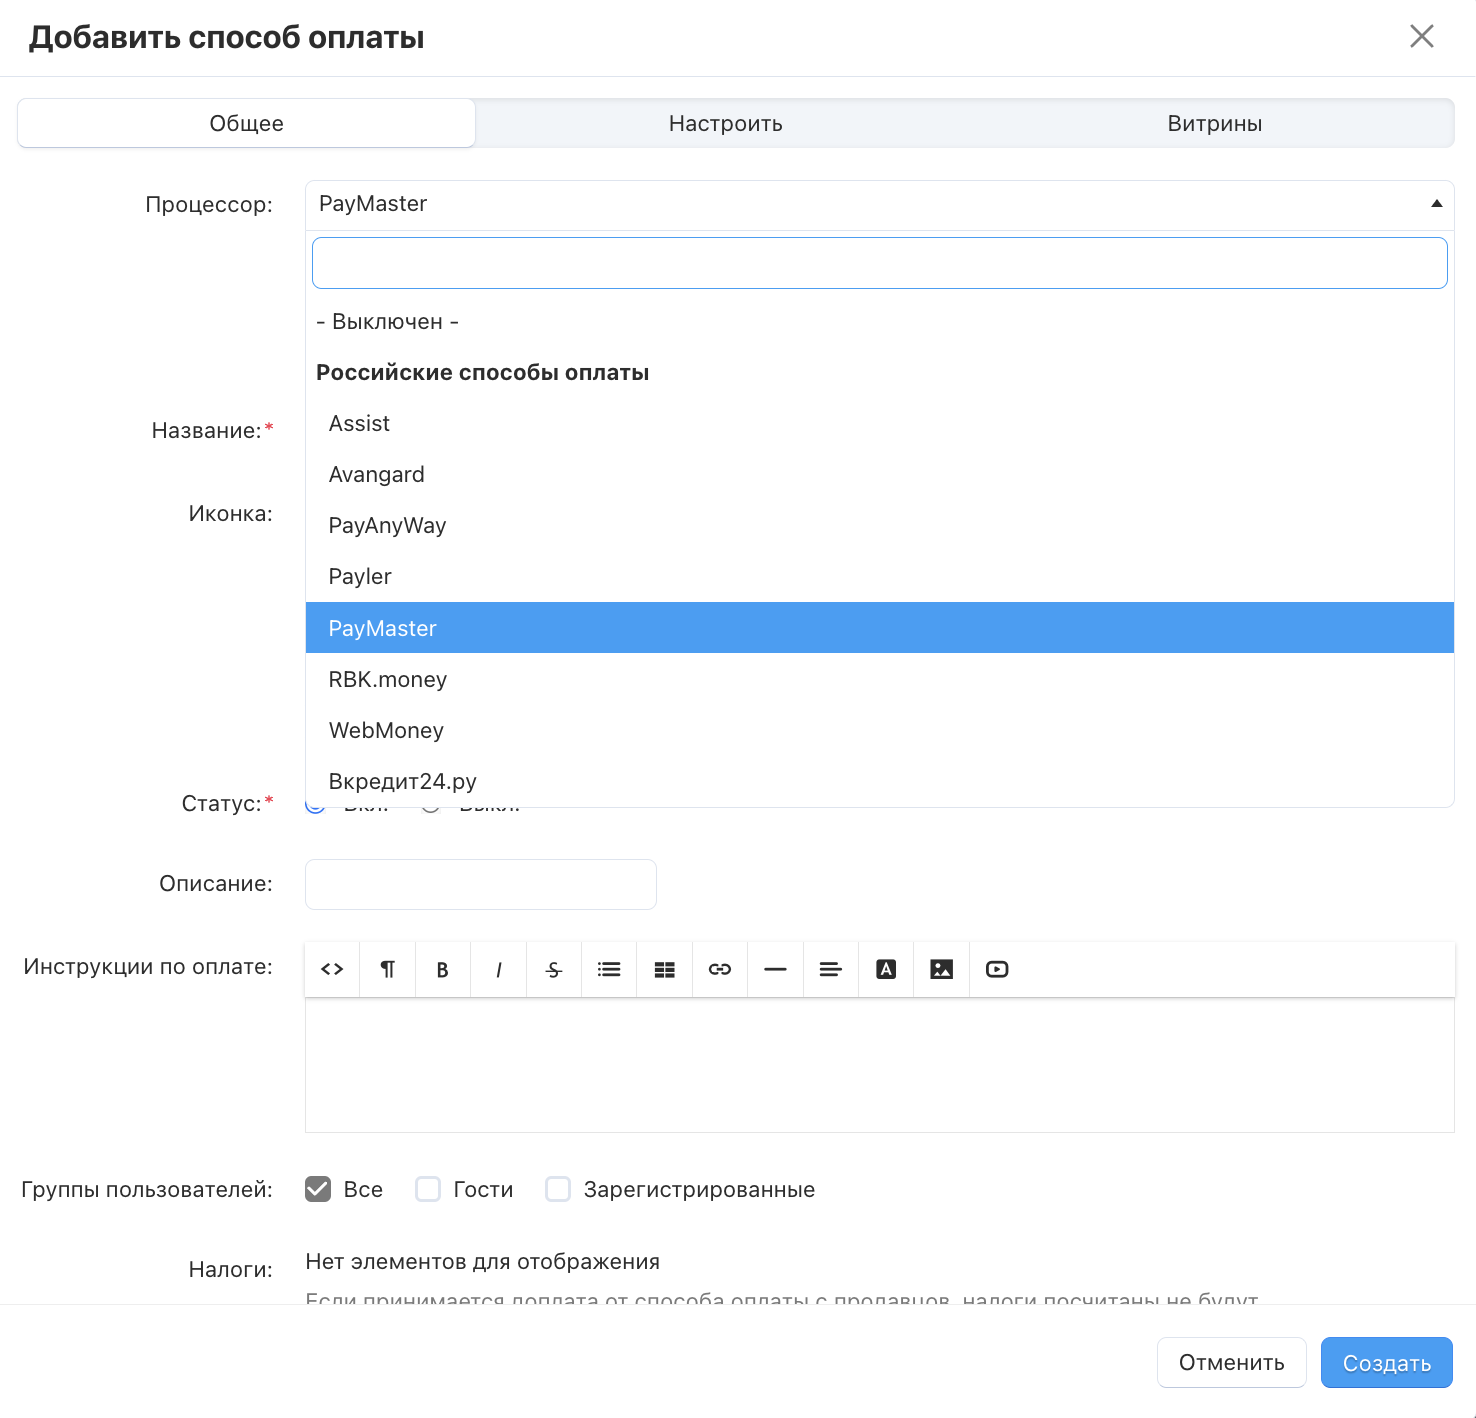Focus the processor search input field

click(879, 263)
